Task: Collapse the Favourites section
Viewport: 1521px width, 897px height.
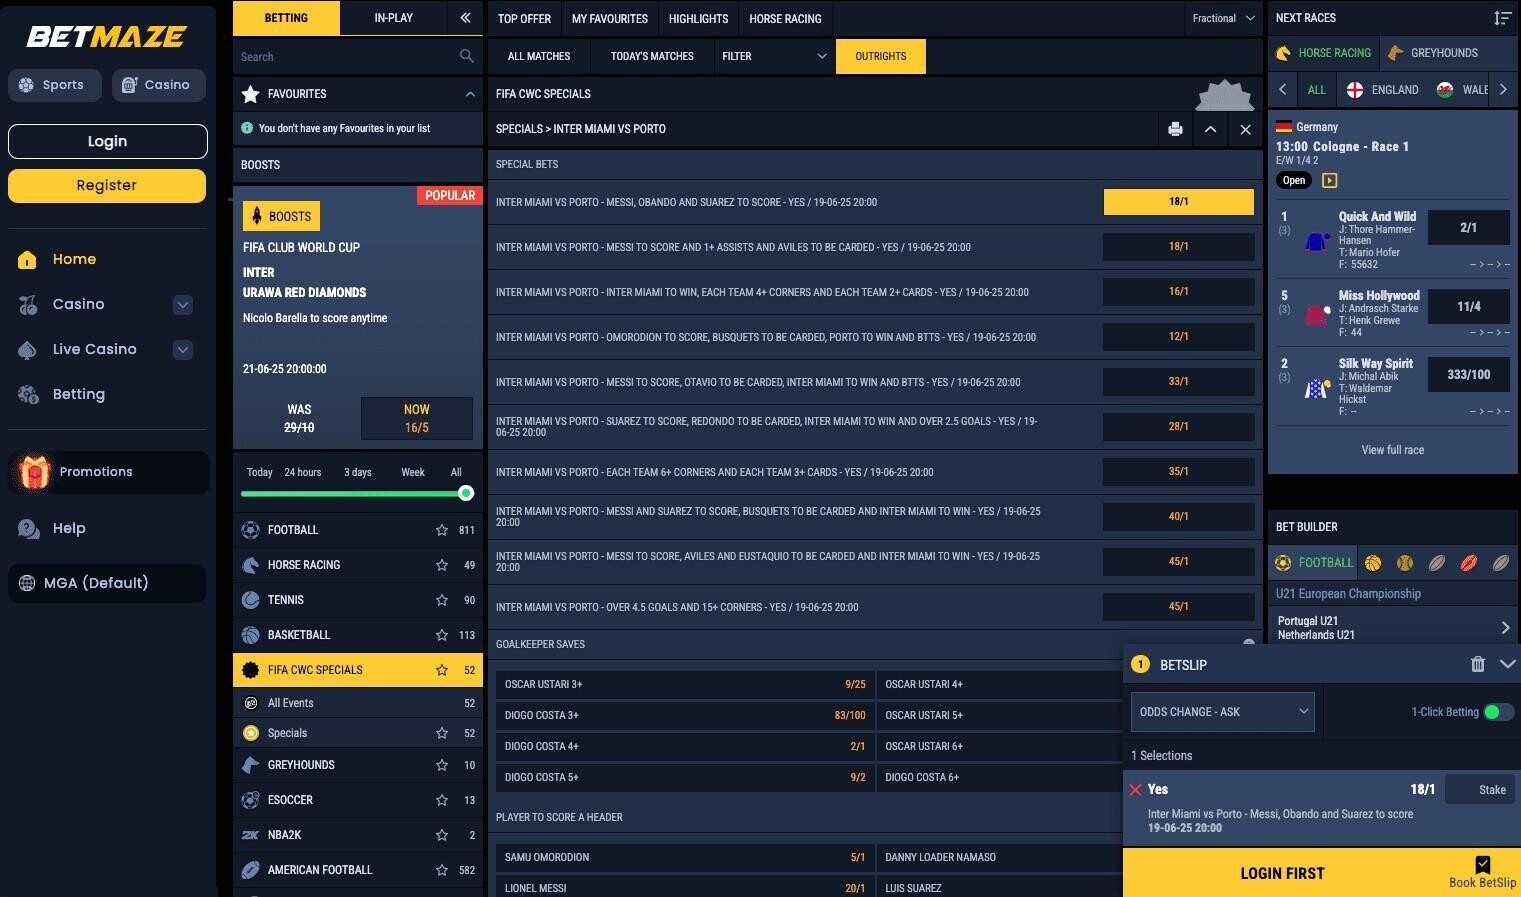Action: [x=470, y=94]
